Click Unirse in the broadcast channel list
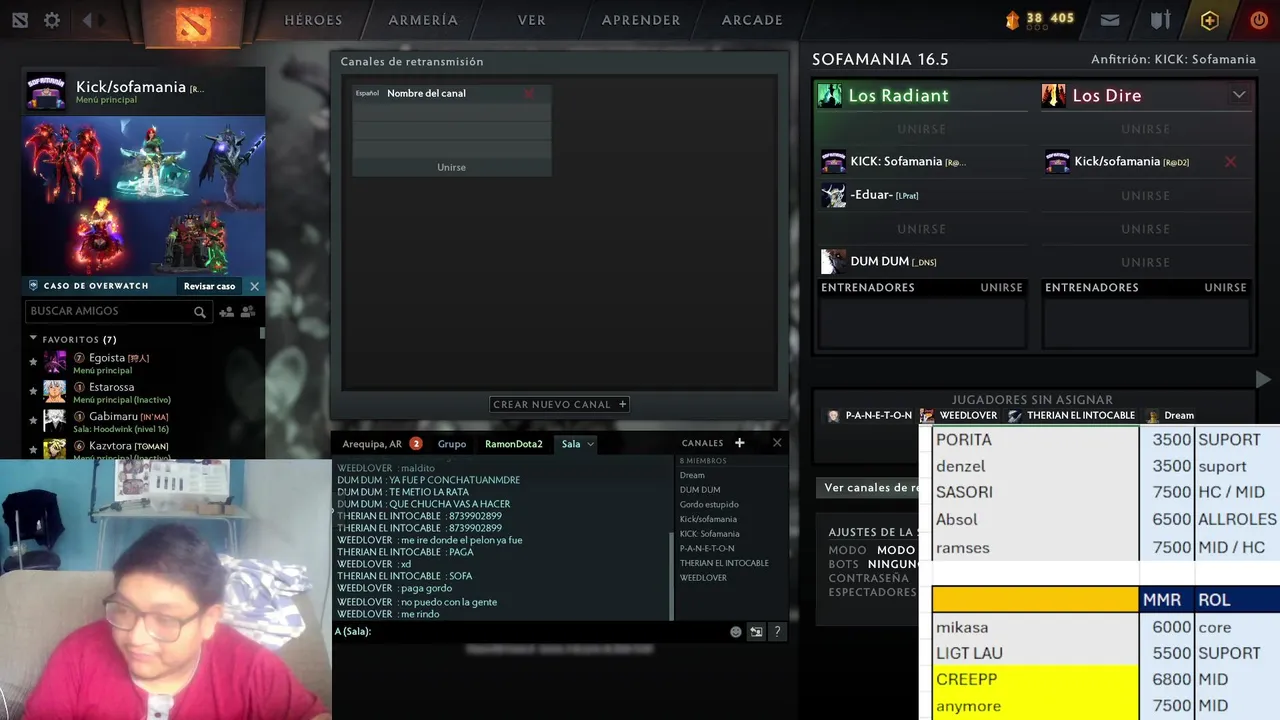 451,167
